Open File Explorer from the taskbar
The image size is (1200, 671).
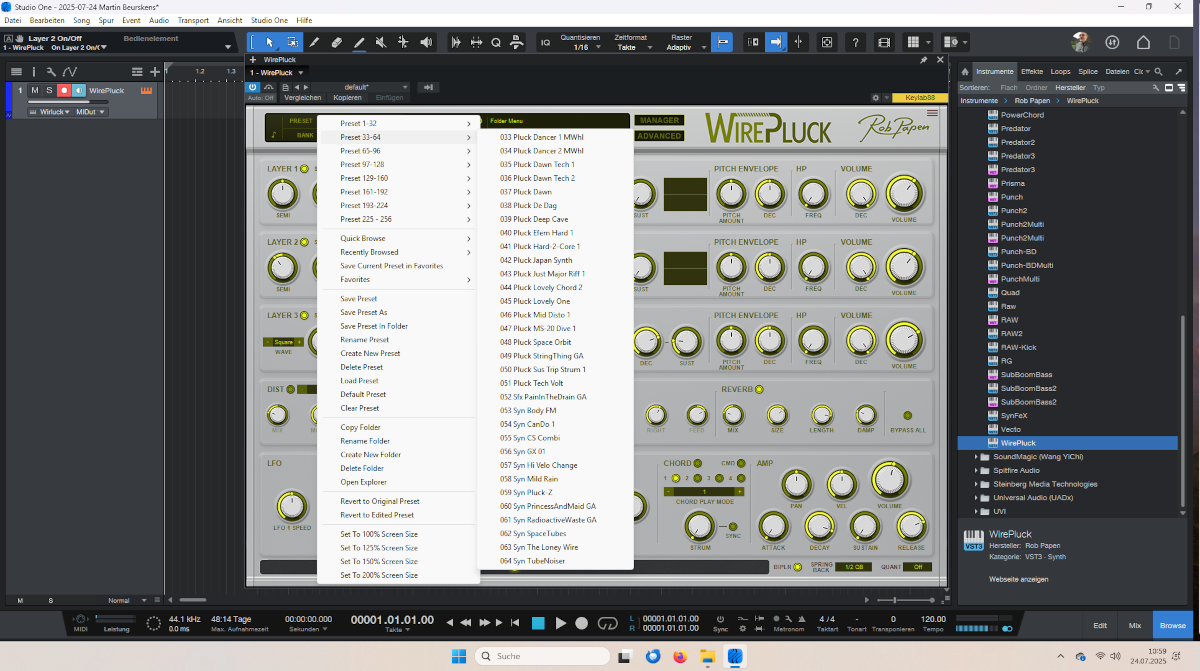[707, 656]
